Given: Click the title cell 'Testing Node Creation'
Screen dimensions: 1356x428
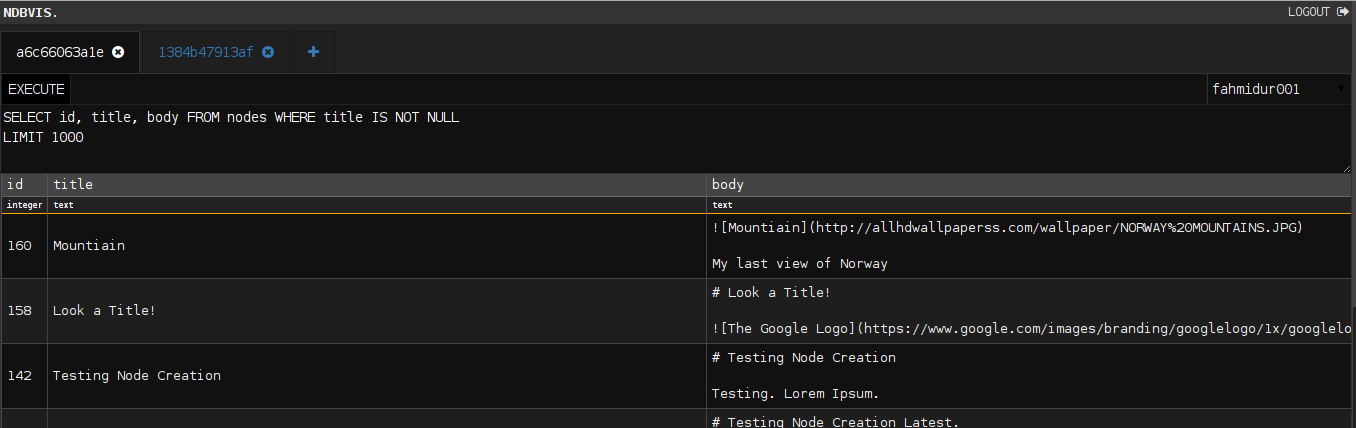Looking at the screenshot, I should 377,376.
